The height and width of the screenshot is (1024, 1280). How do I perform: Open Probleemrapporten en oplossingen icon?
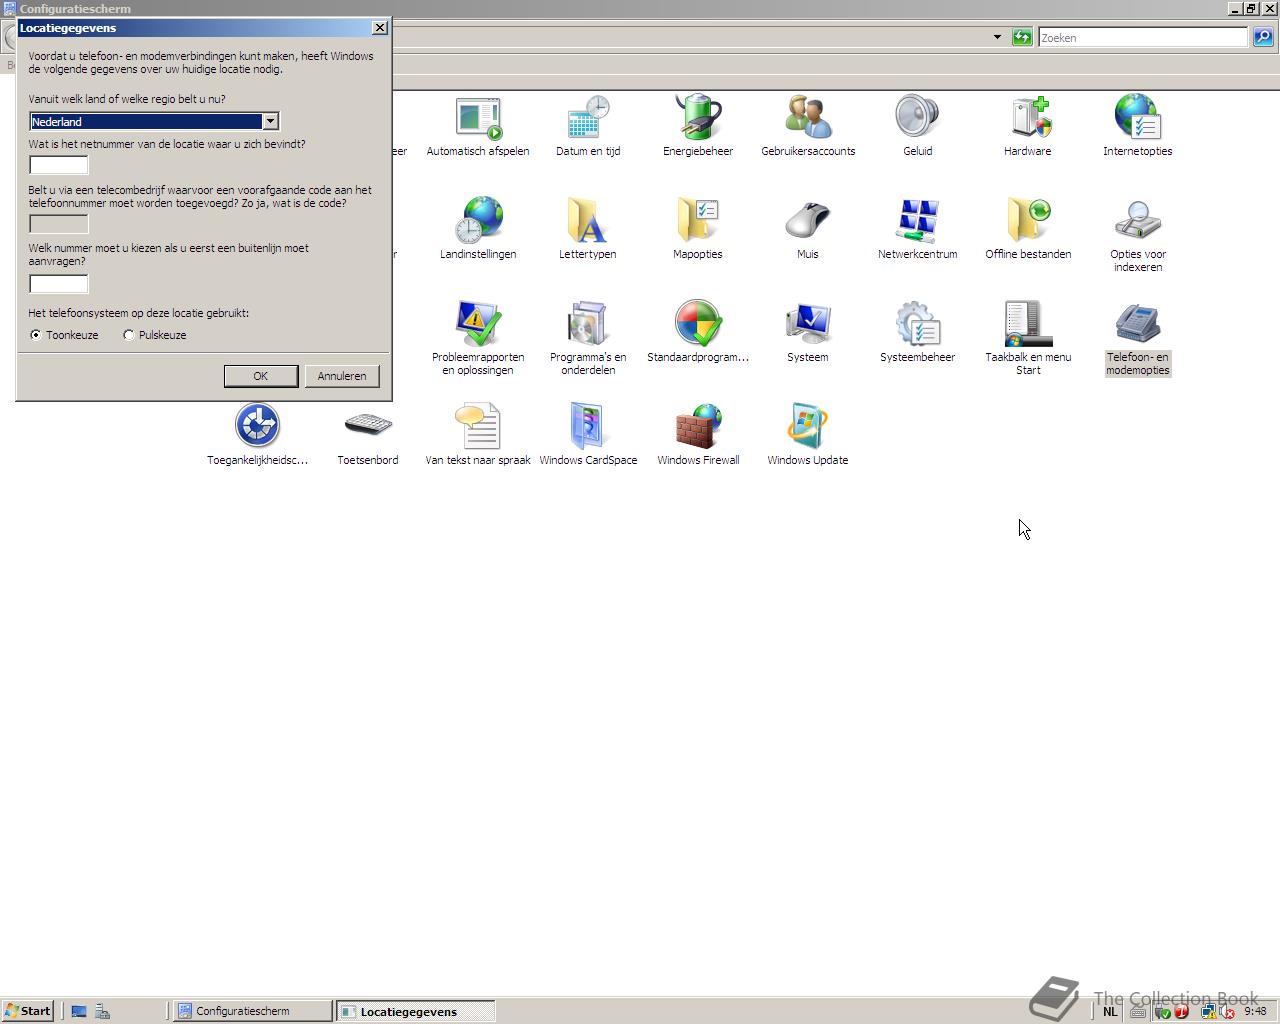(478, 324)
